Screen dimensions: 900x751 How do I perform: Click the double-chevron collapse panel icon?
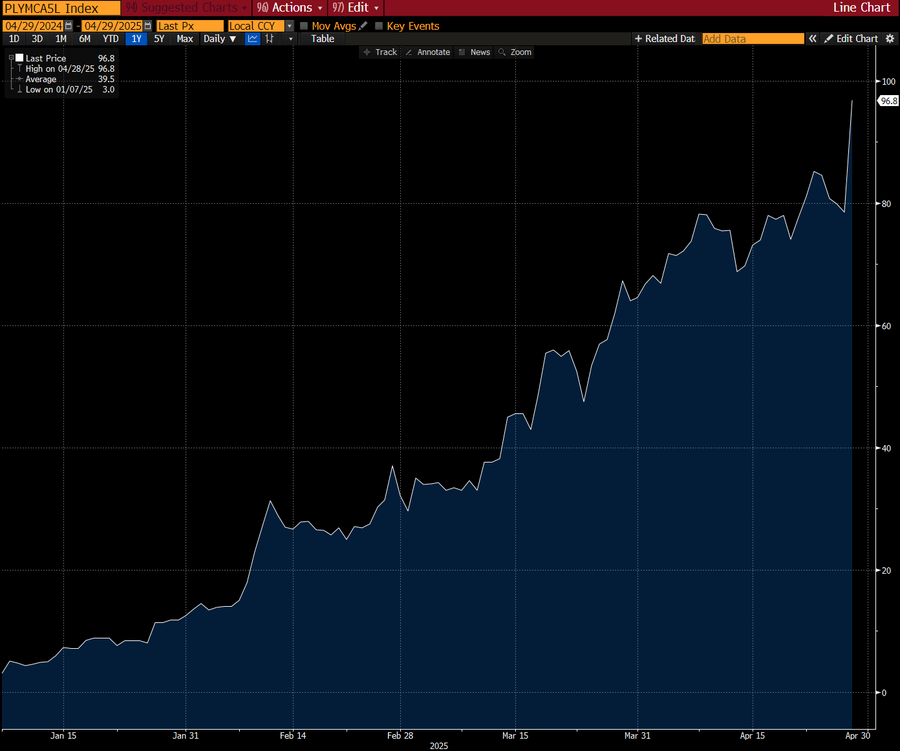(813, 39)
